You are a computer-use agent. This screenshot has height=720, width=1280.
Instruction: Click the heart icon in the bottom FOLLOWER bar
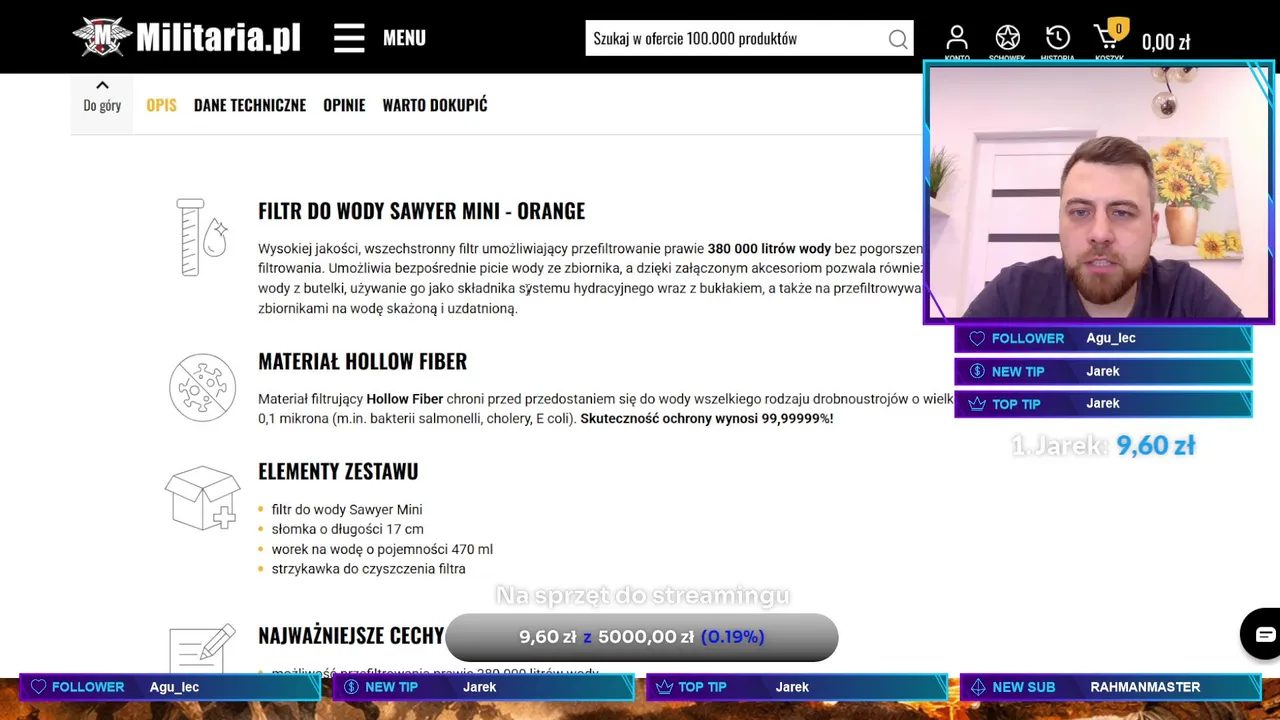tap(38, 687)
